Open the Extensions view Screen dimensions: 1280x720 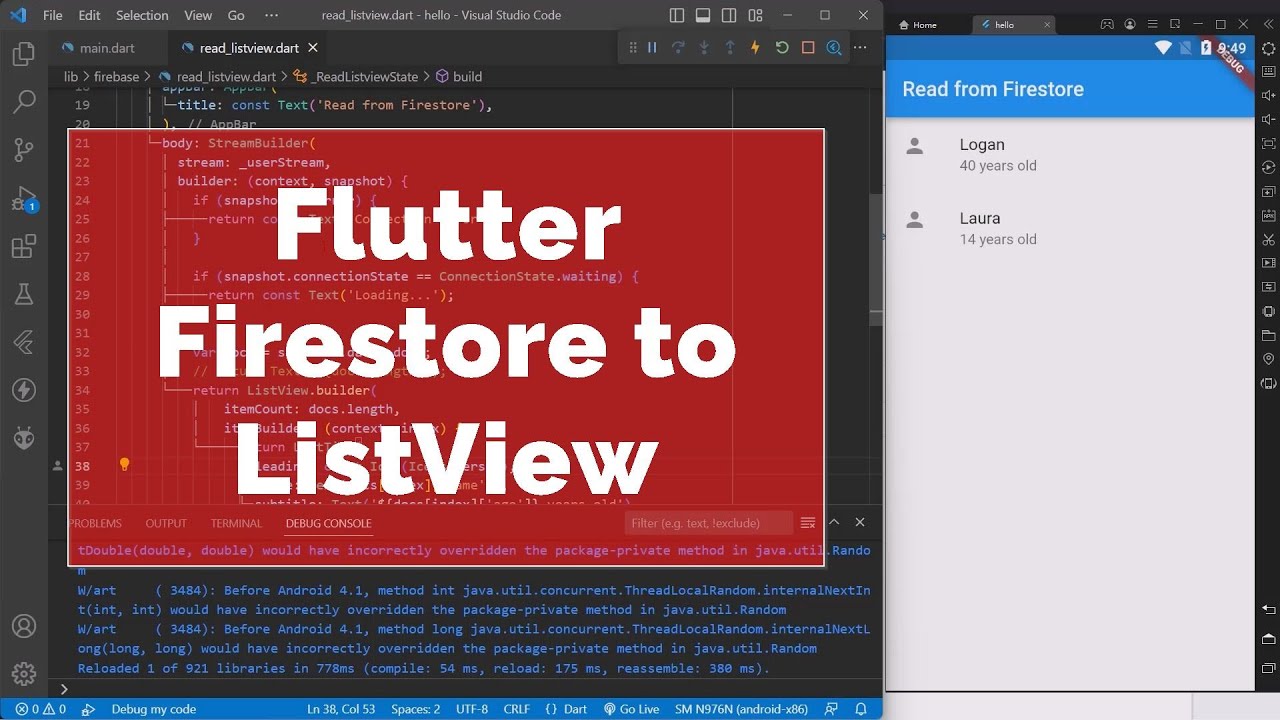(24, 246)
